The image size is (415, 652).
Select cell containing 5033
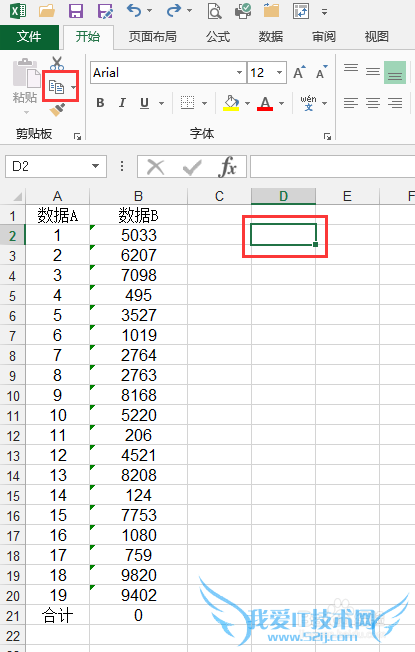pyautogui.click(x=138, y=235)
